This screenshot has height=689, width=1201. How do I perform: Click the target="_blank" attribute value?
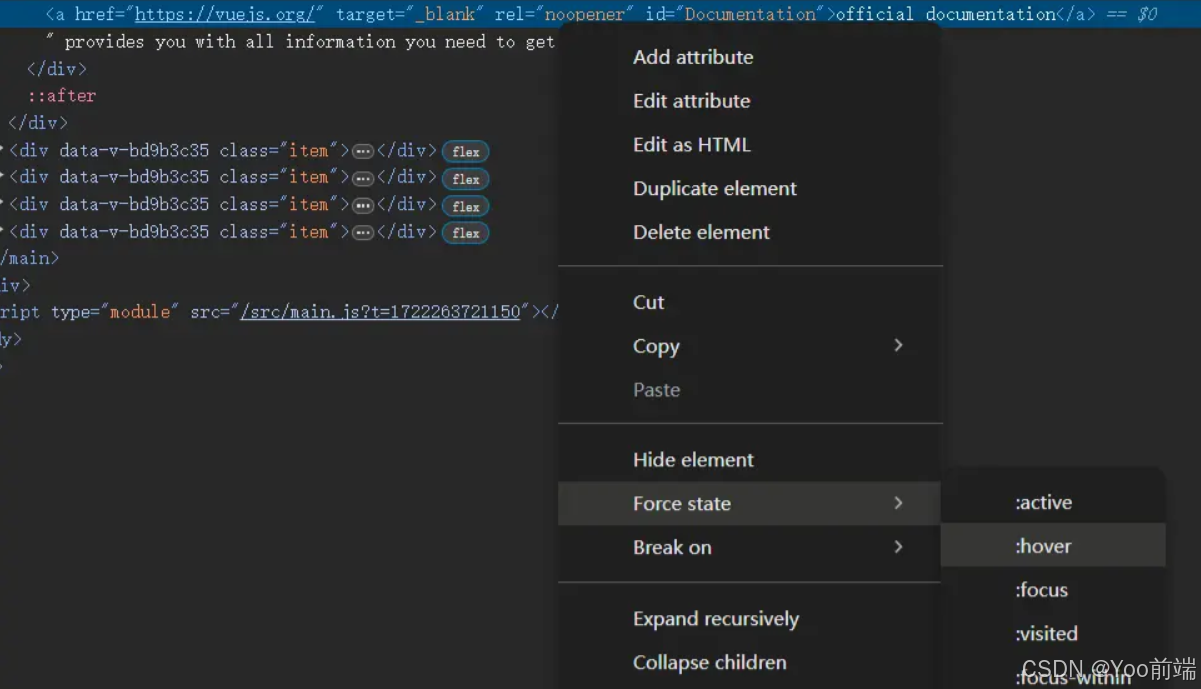coord(446,14)
